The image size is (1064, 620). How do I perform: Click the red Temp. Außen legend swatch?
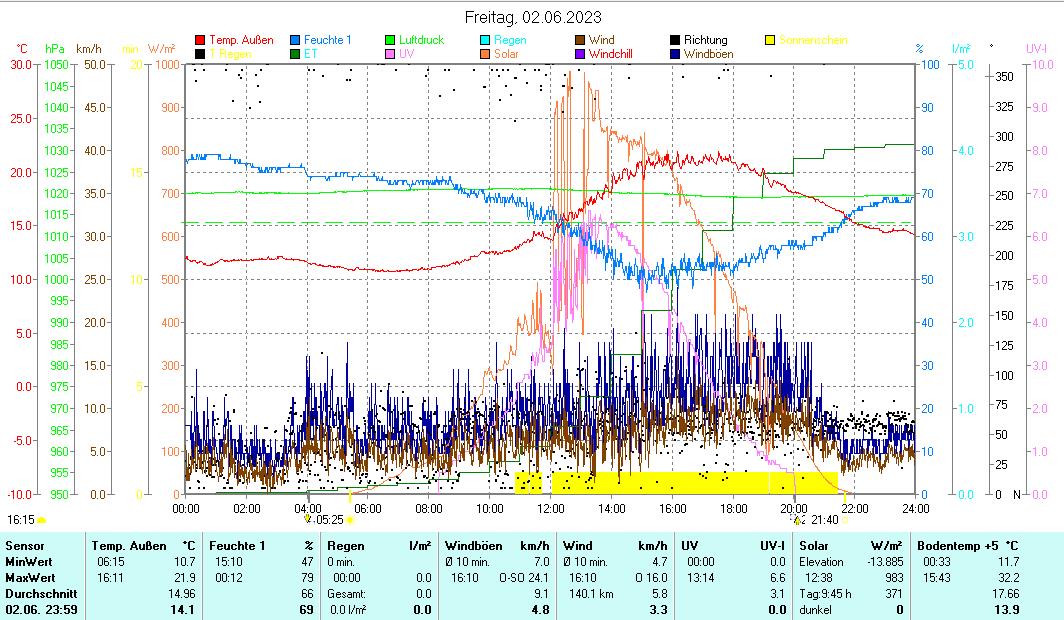pos(200,40)
